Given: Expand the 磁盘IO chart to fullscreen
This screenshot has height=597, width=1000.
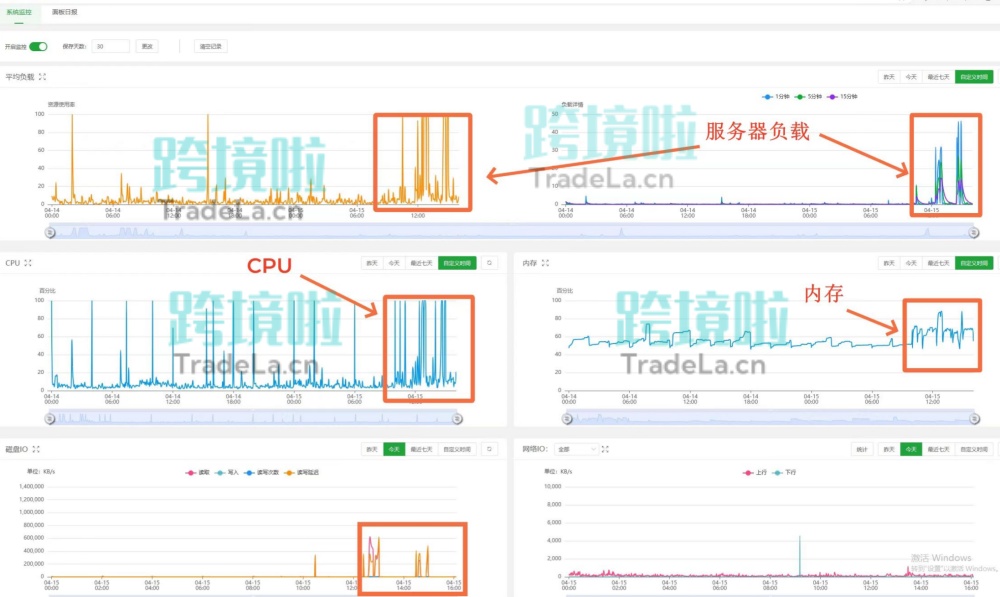Looking at the screenshot, I should click(36, 450).
